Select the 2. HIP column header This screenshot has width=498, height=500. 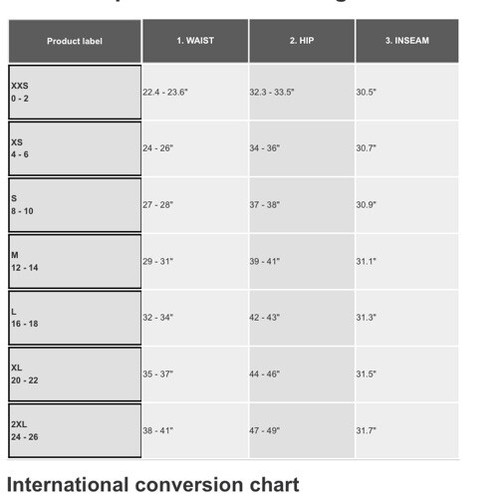click(x=302, y=41)
